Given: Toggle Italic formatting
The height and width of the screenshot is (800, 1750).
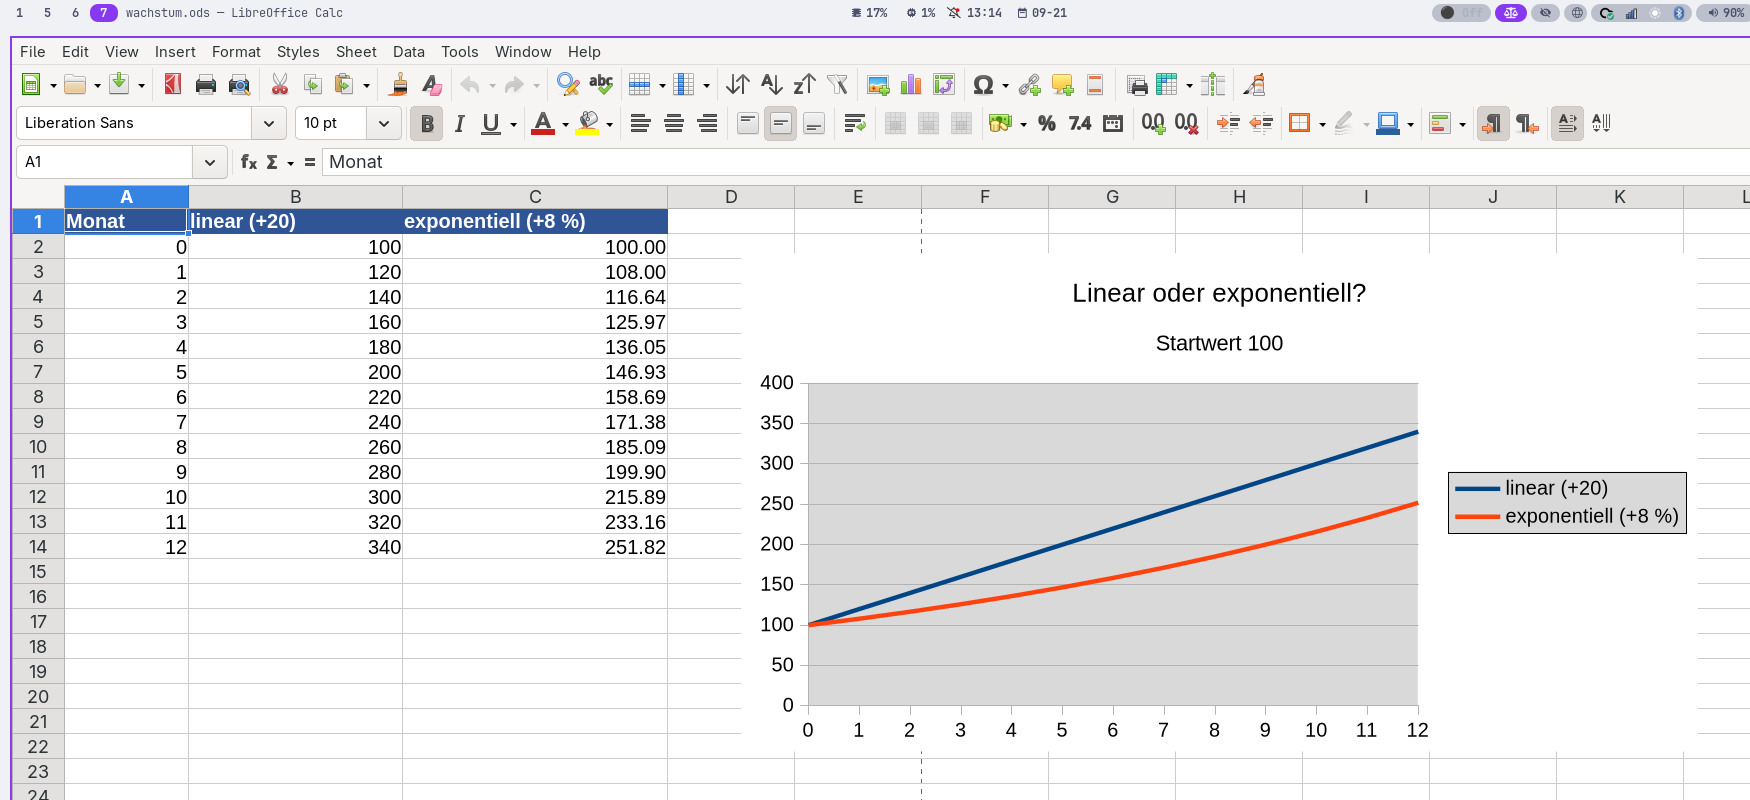Looking at the screenshot, I should 459,123.
